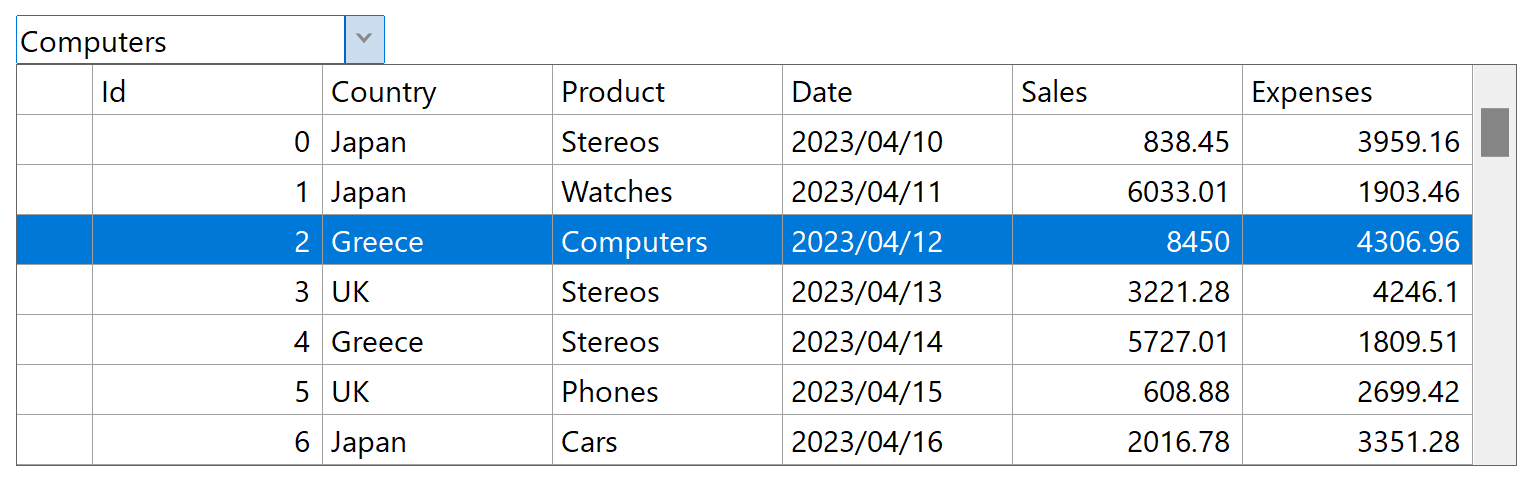Click the Product column header
Screen dimensions: 1534x483
[667, 91]
